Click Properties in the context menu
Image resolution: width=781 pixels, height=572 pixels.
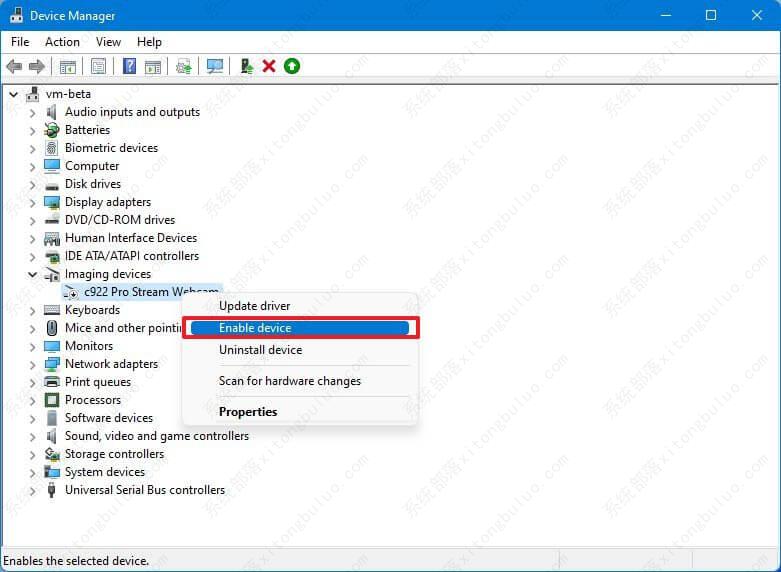point(248,412)
